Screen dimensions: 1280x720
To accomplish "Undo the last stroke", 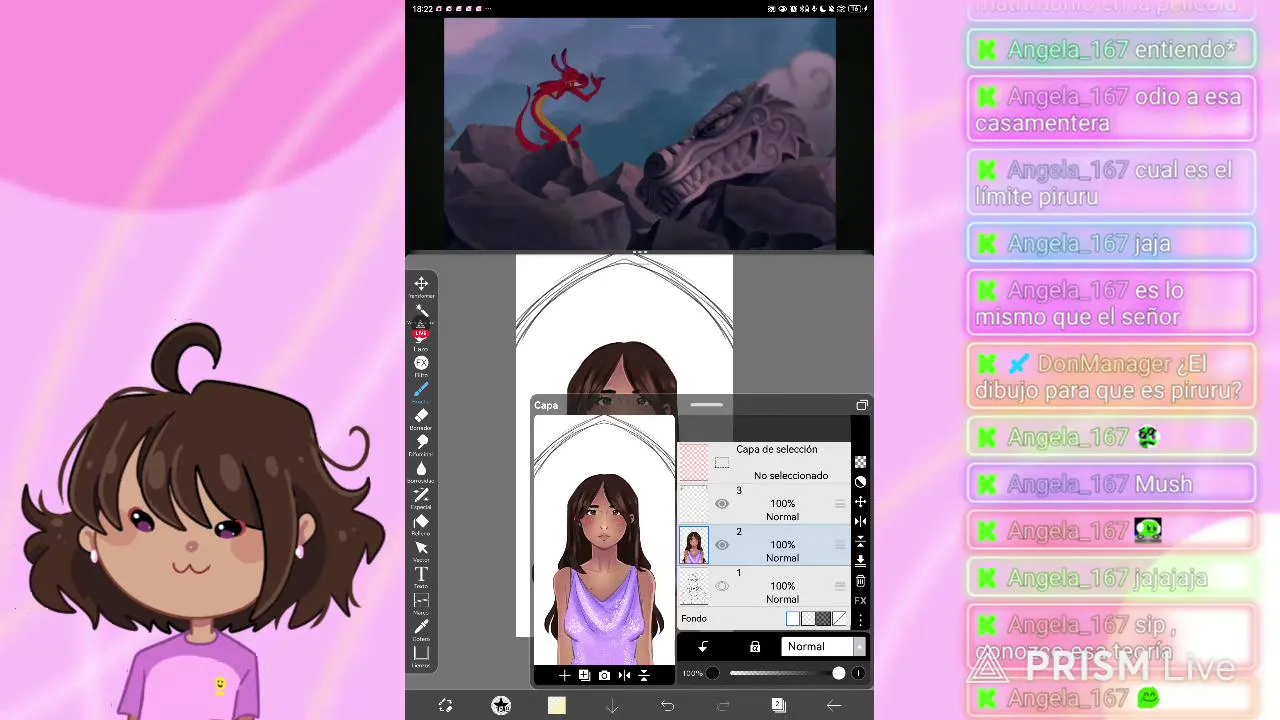I will pyautogui.click(x=667, y=706).
